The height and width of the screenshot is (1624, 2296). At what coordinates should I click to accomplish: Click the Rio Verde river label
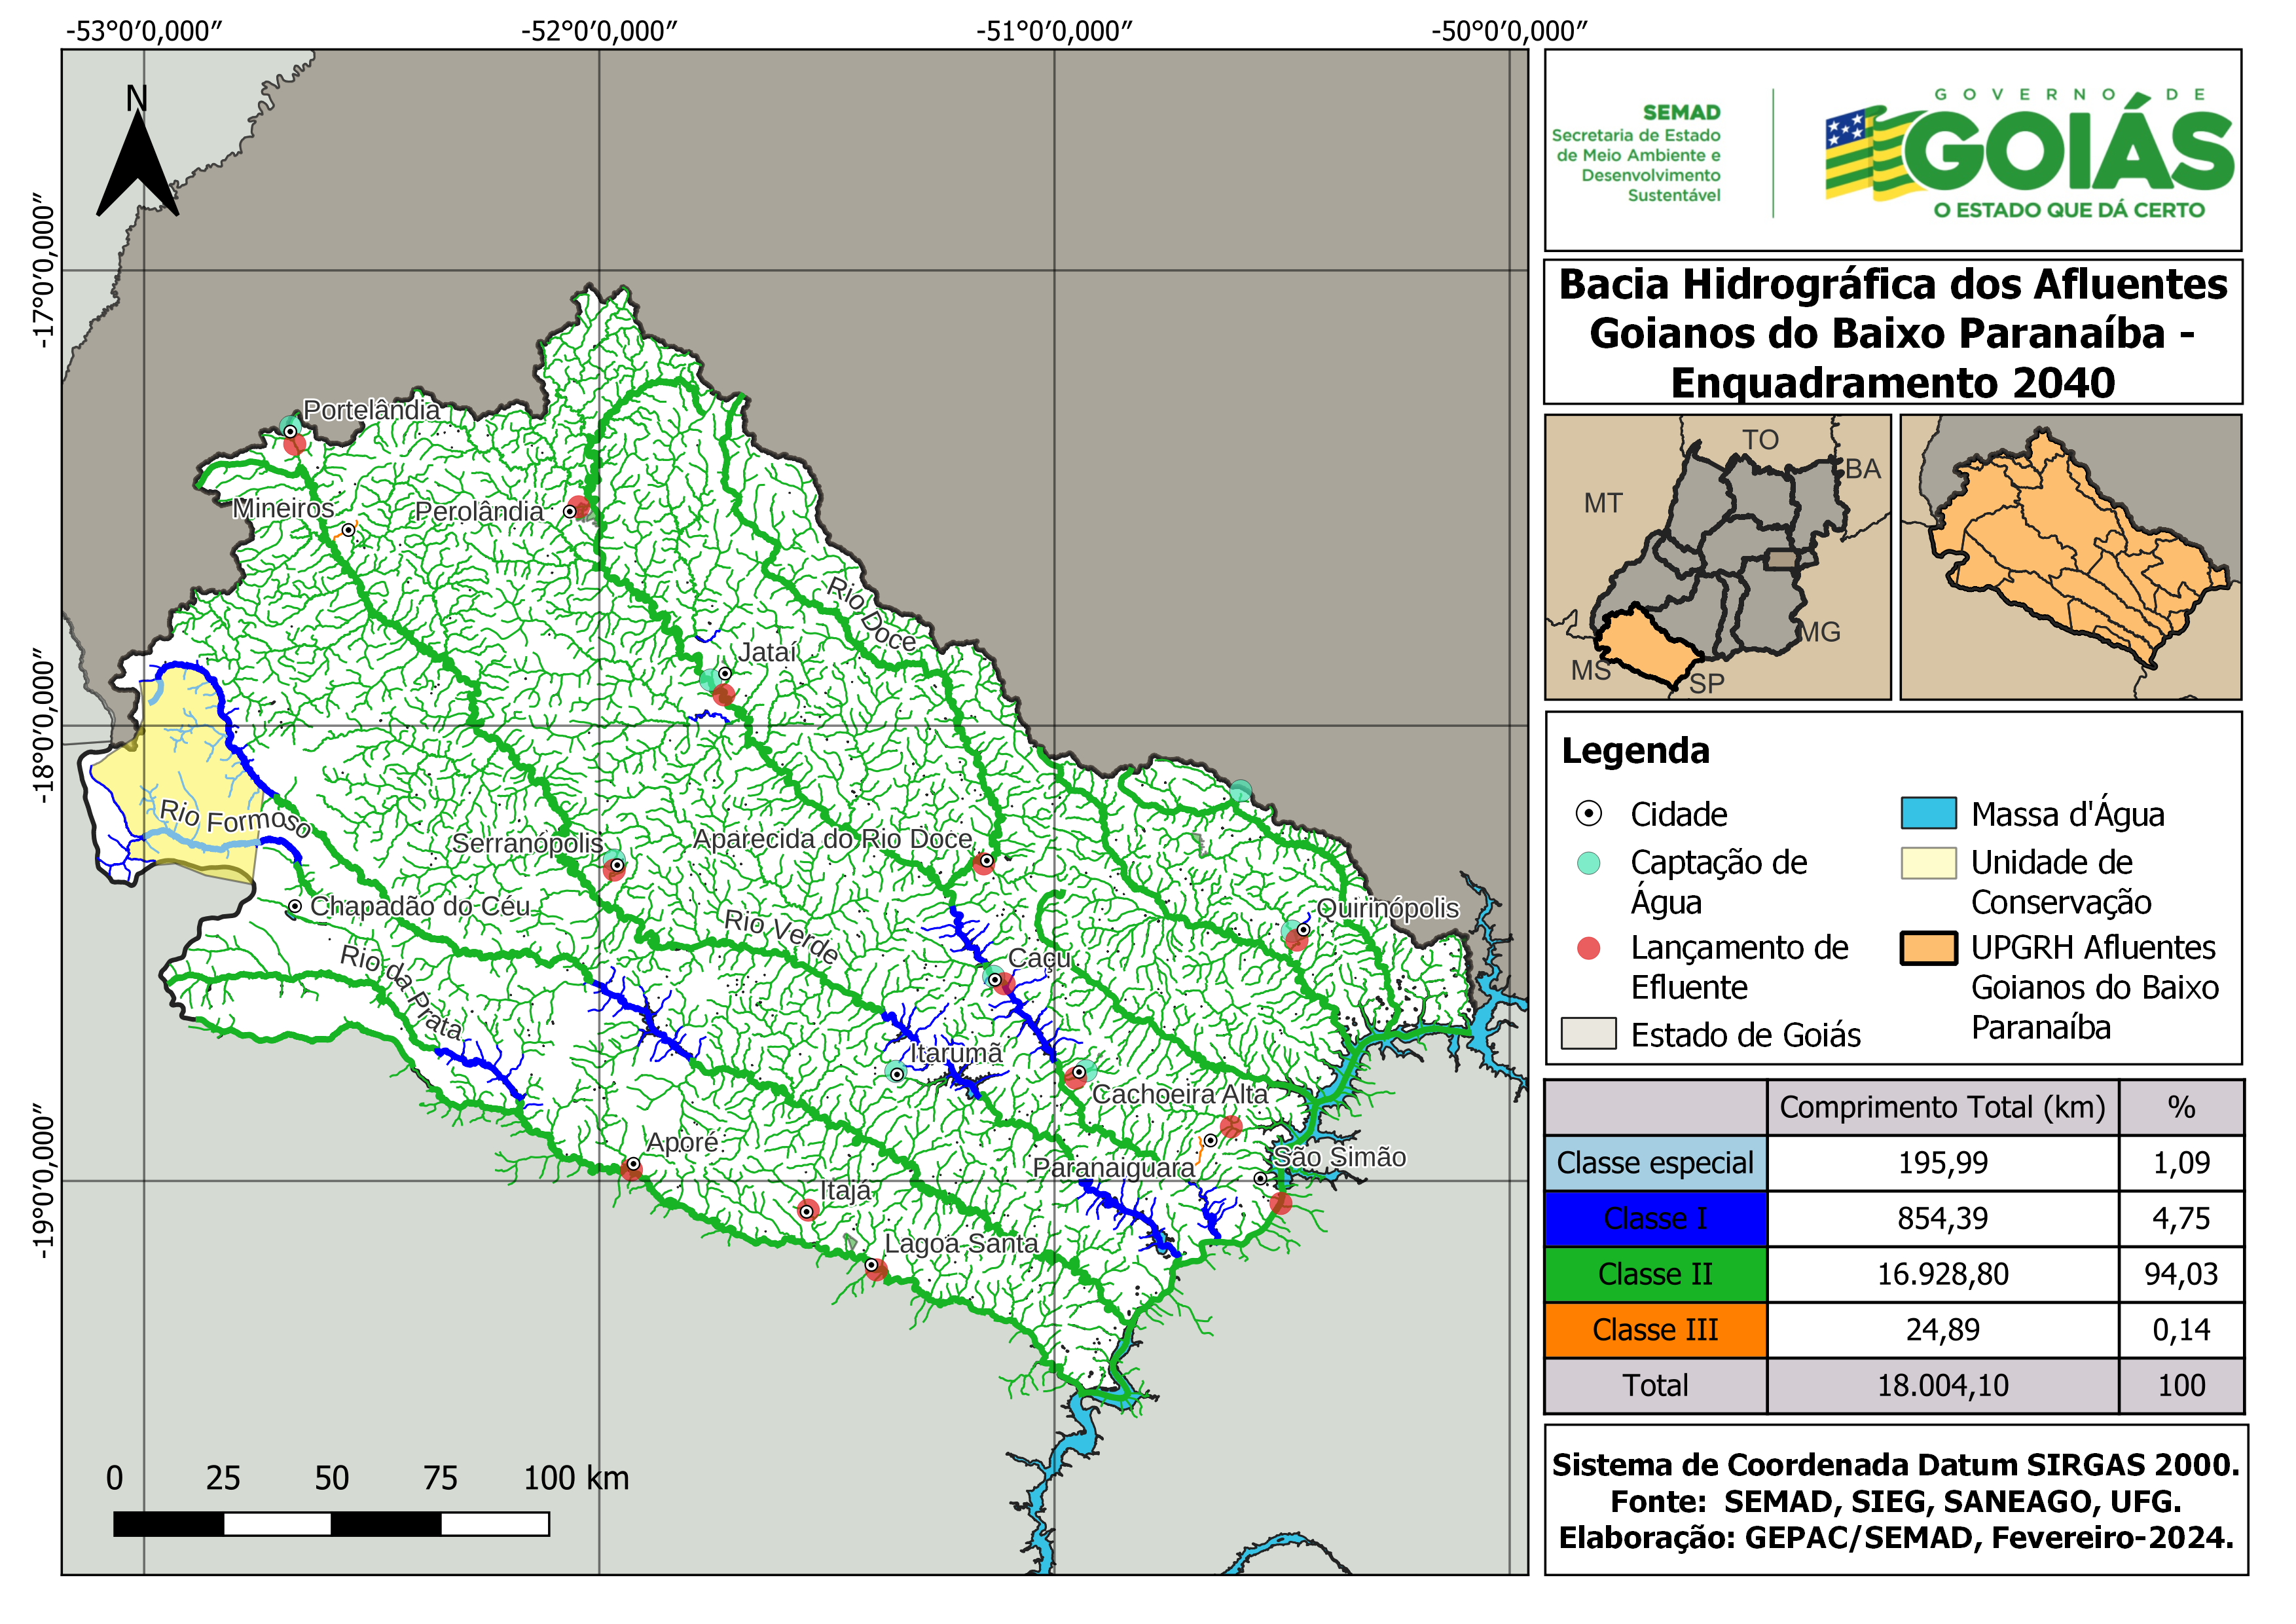[x=781, y=936]
